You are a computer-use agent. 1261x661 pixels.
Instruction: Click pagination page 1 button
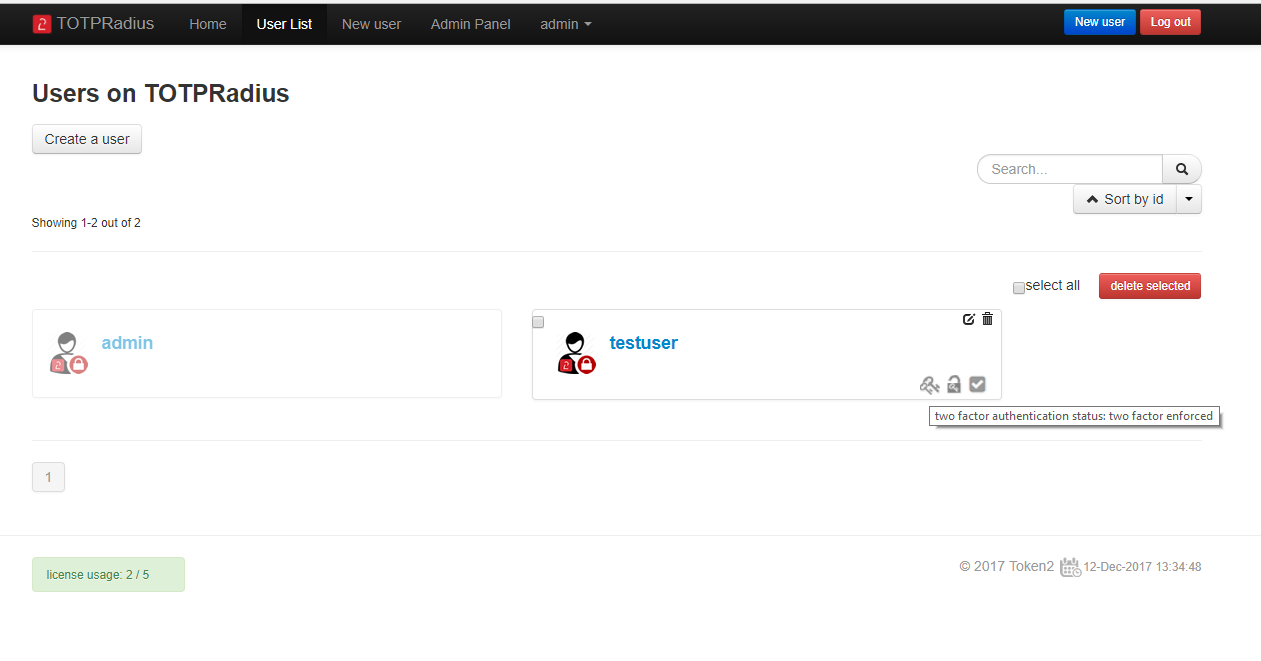[48, 477]
